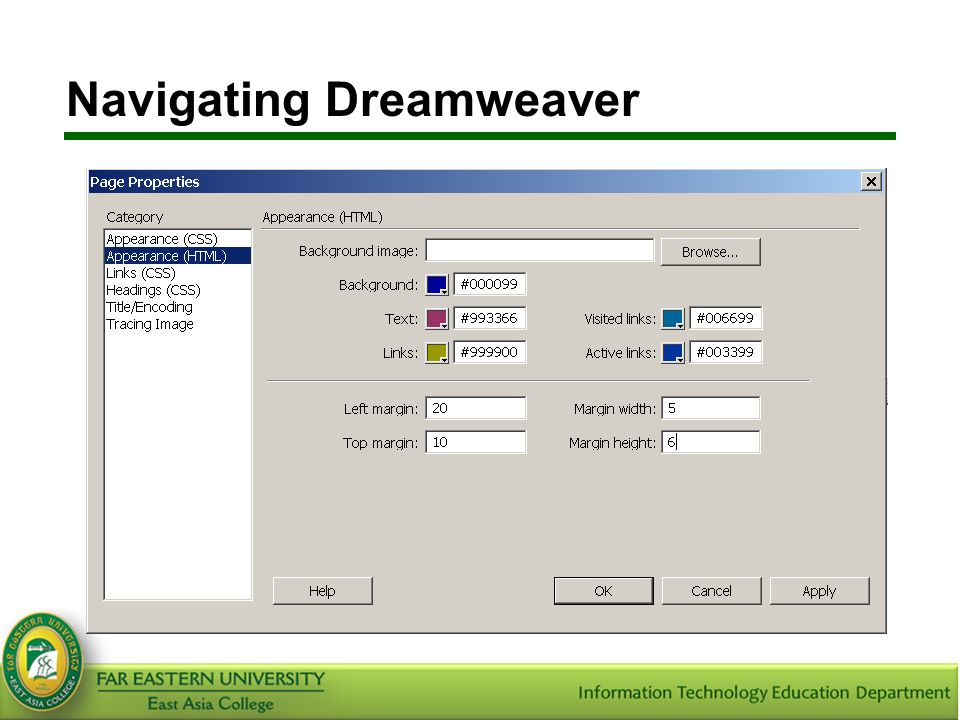Image resolution: width=960 pixels, height=720 pixels.
Task: Open the Background color swatch picker
Action: pos(437,285)
